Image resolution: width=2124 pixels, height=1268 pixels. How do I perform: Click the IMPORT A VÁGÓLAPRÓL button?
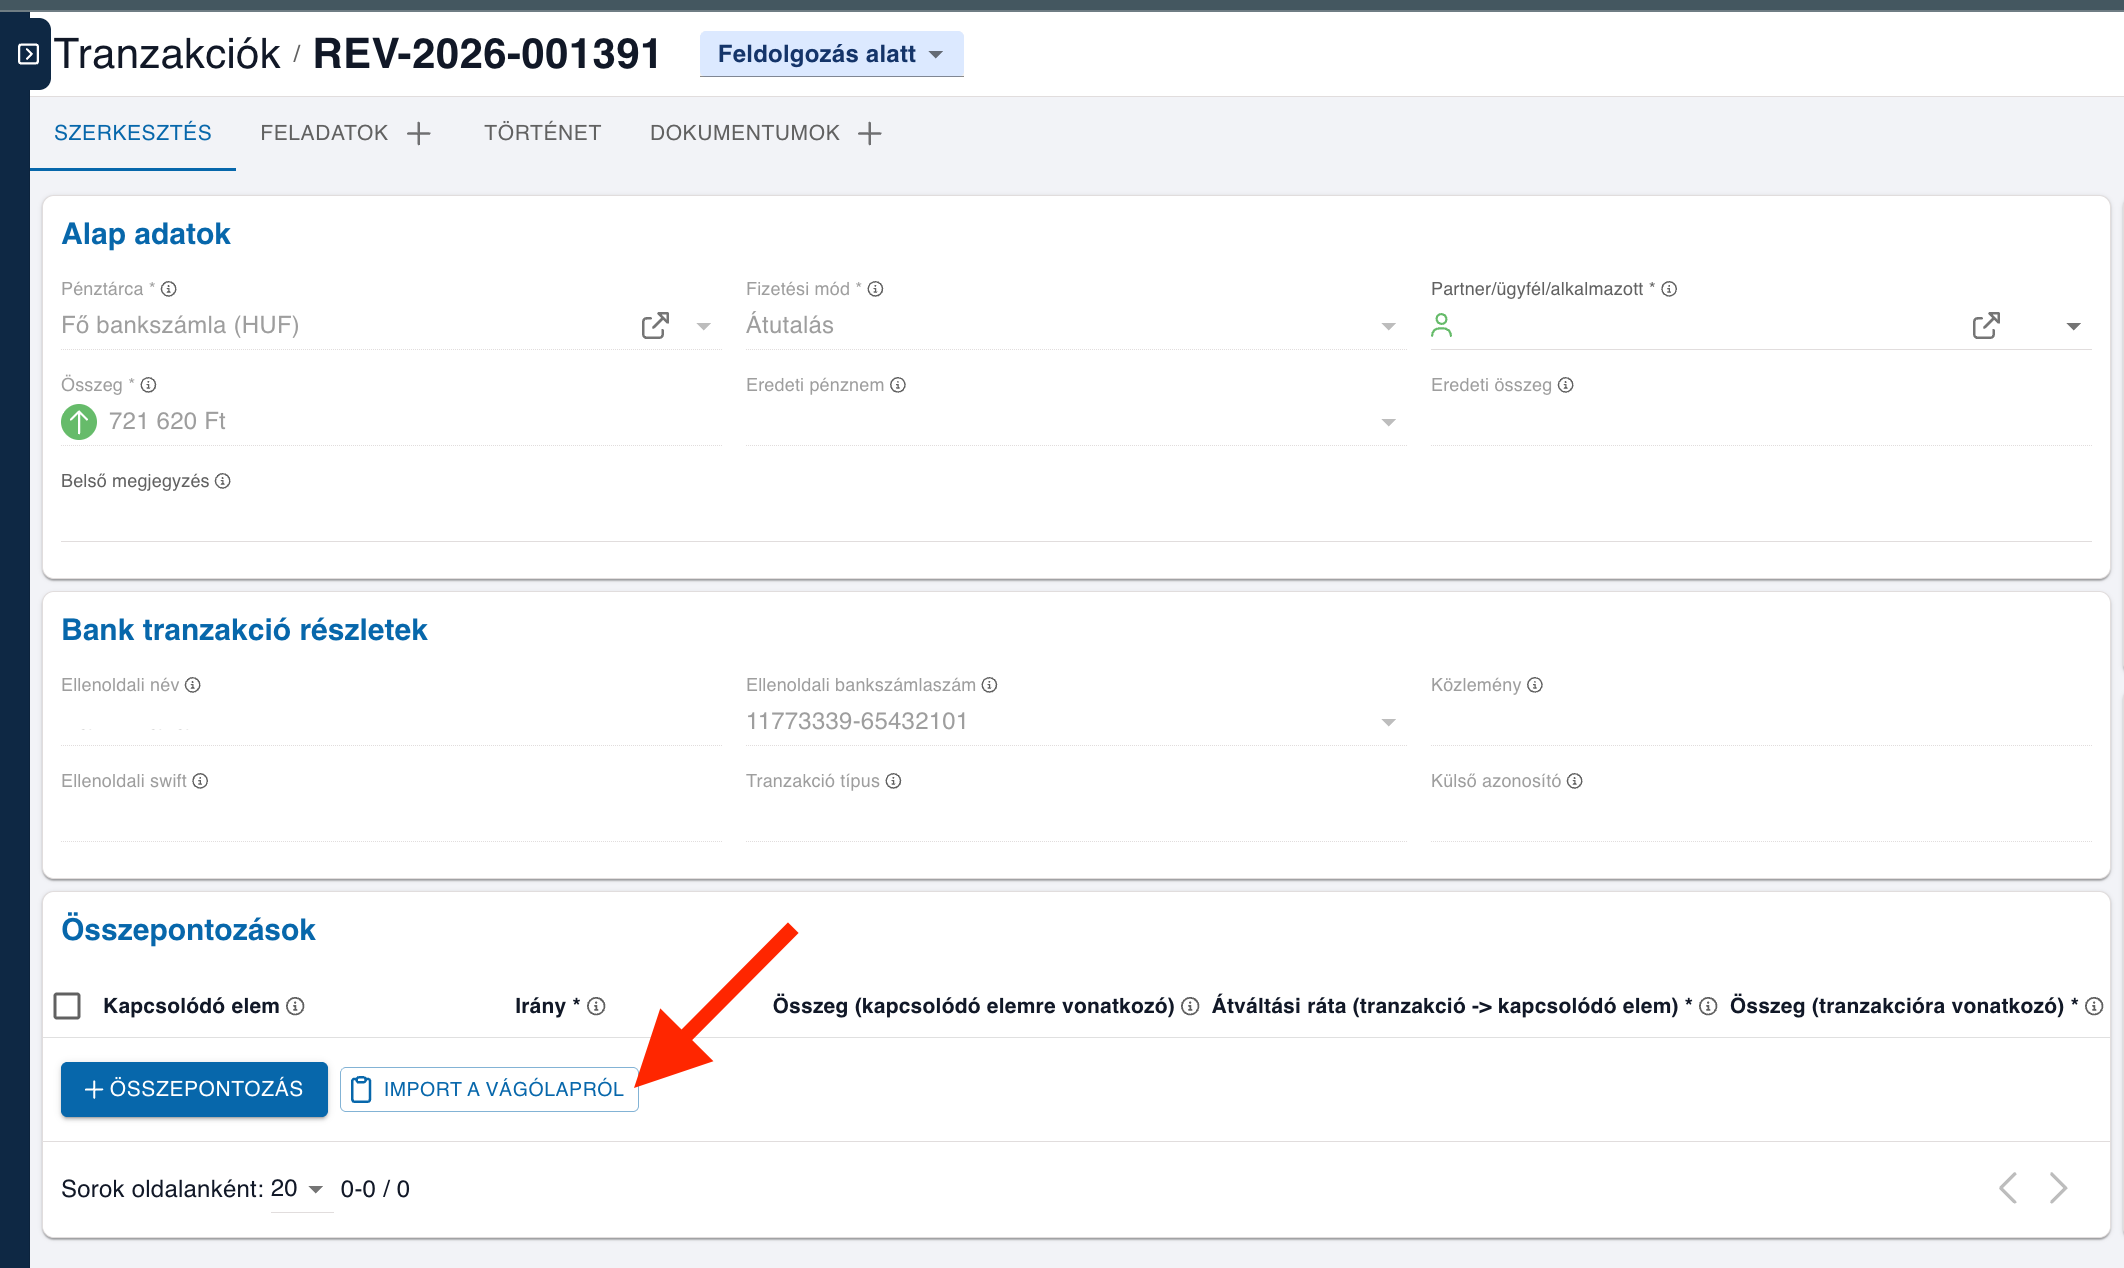(489, 1089)
